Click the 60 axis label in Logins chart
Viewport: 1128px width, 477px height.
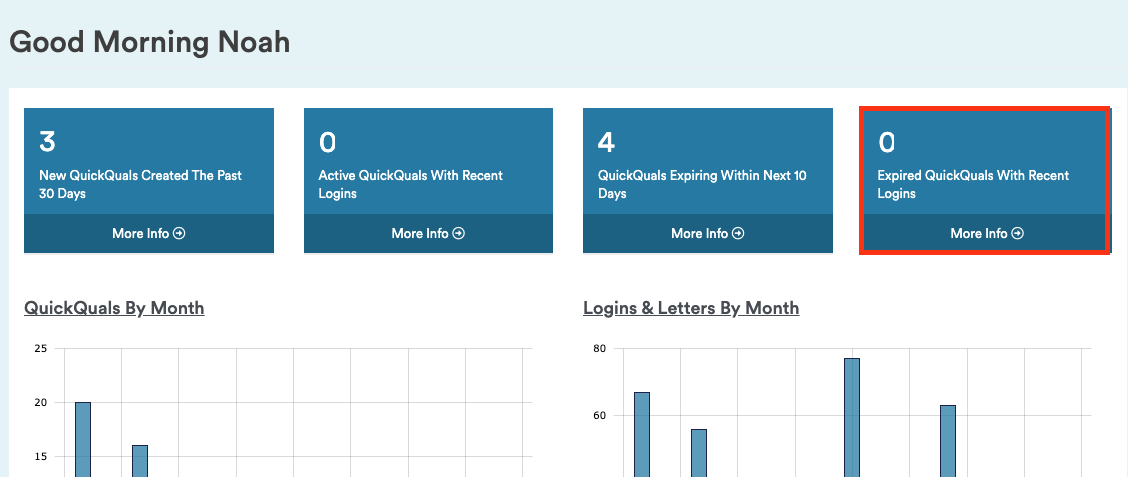coord(600,416)
